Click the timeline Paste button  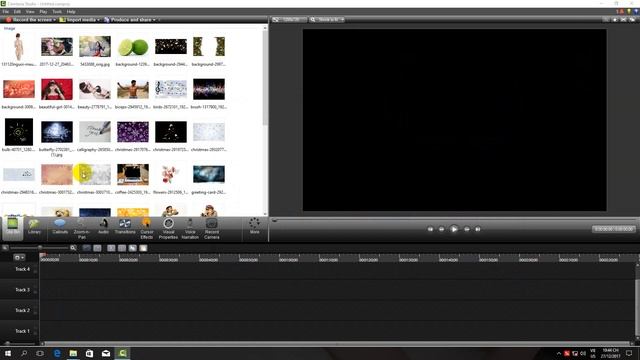(143, 248)
